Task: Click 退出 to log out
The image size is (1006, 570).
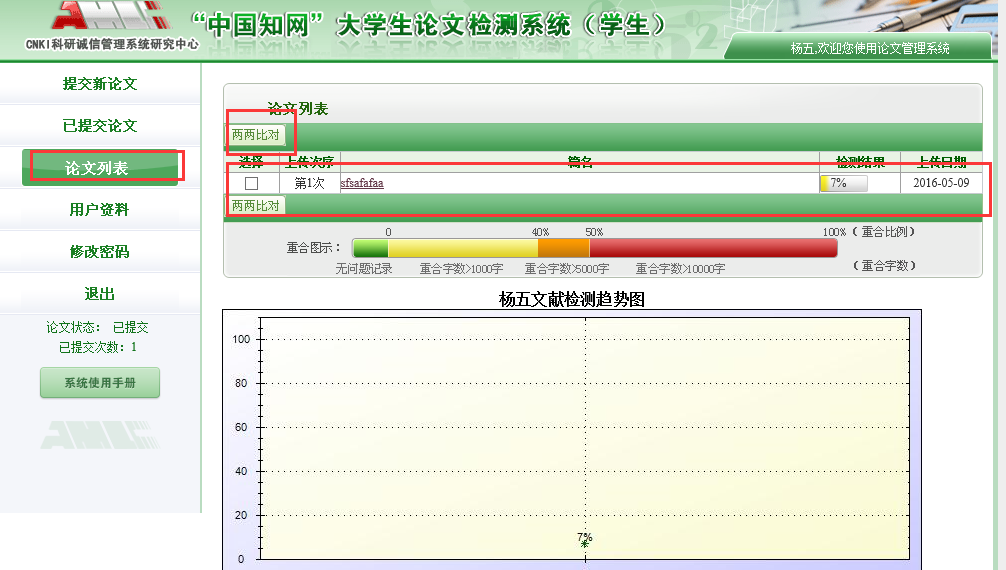Action: click(x=99, y=294)
